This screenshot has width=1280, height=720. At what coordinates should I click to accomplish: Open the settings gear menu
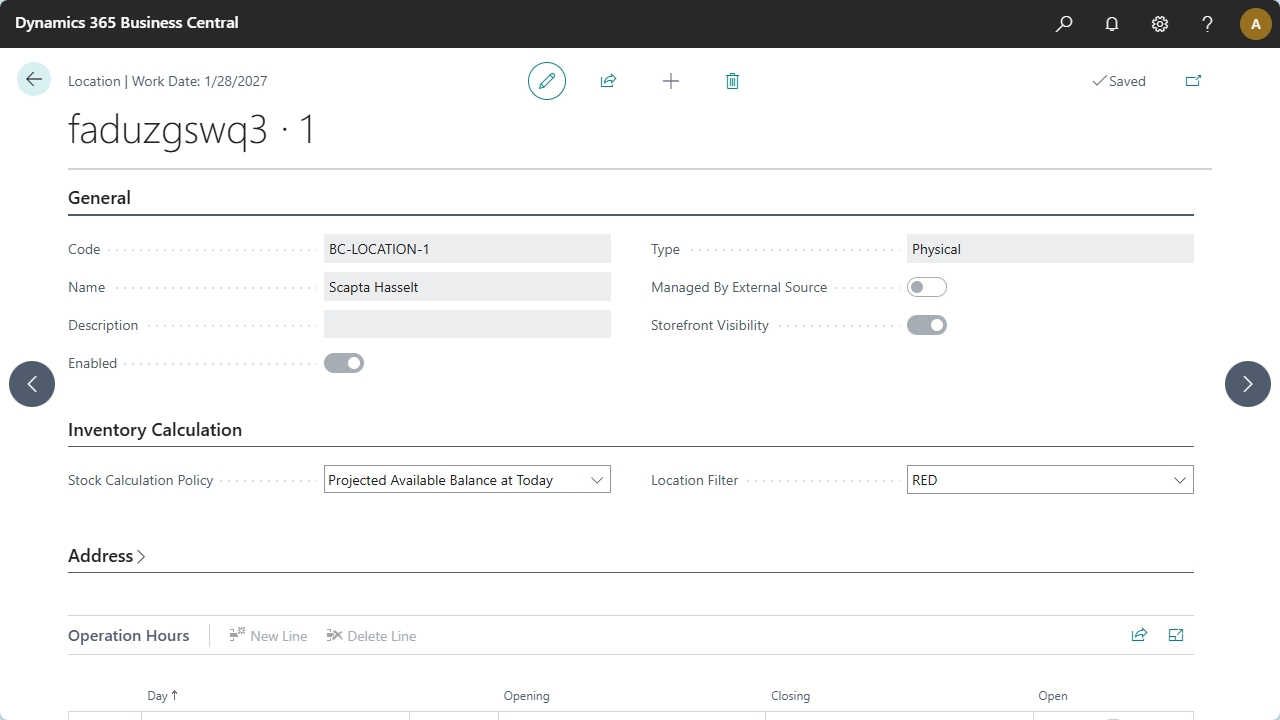click(x=1160, y=24)
